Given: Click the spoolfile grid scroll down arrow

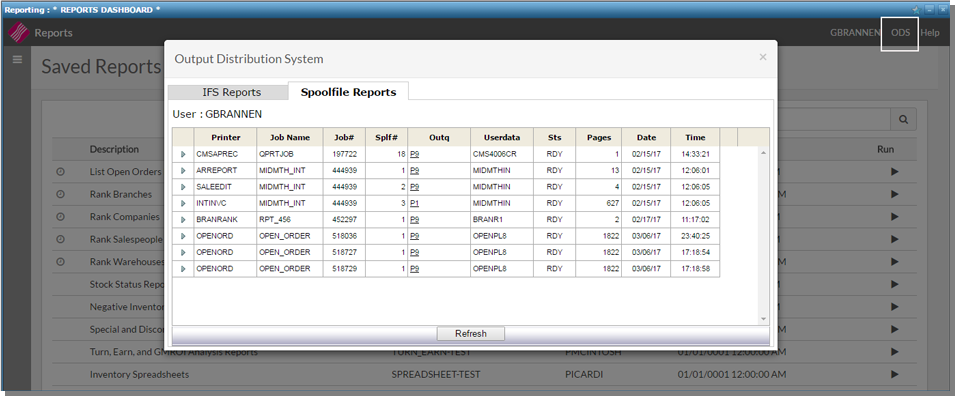Looking at the screenshot, I should (x=764, y=319).
